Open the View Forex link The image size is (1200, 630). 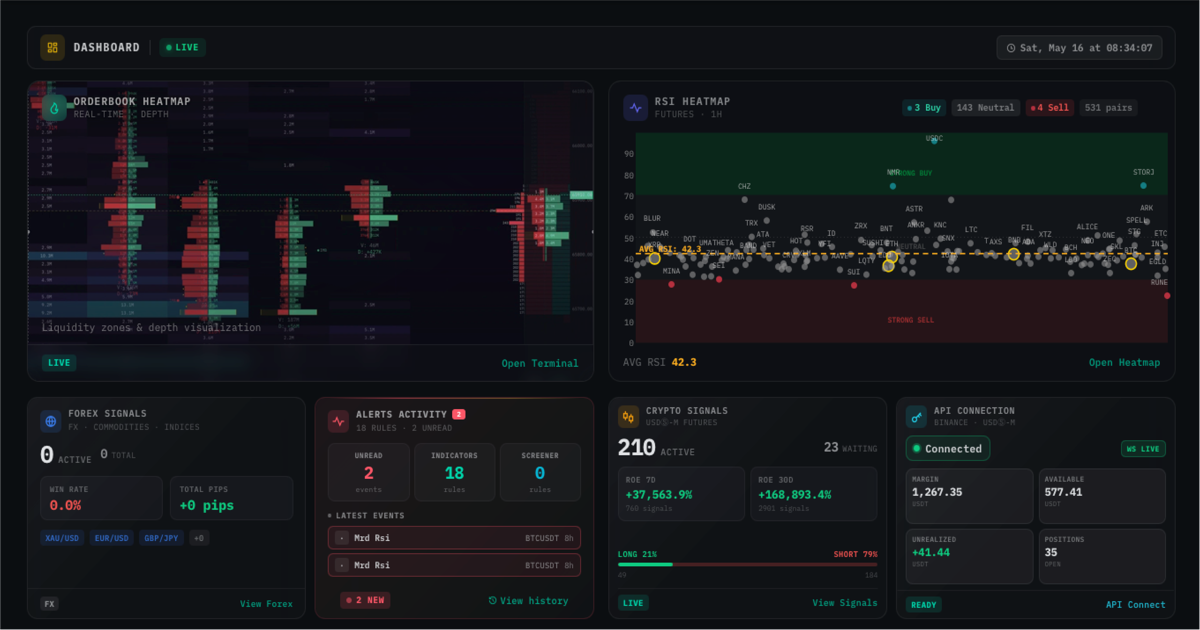267,604
